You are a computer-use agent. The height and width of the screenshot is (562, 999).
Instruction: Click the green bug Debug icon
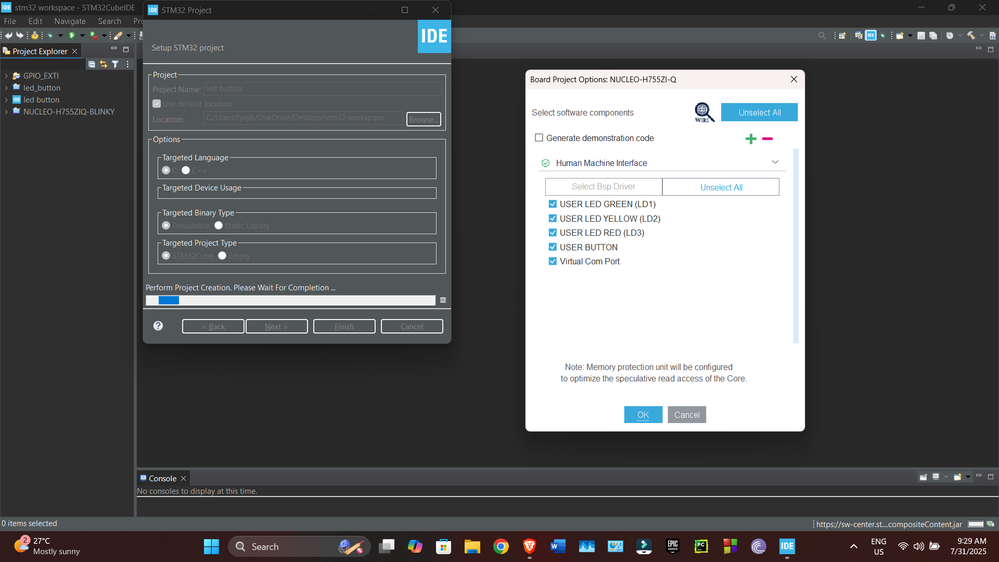tap(50, 35)
